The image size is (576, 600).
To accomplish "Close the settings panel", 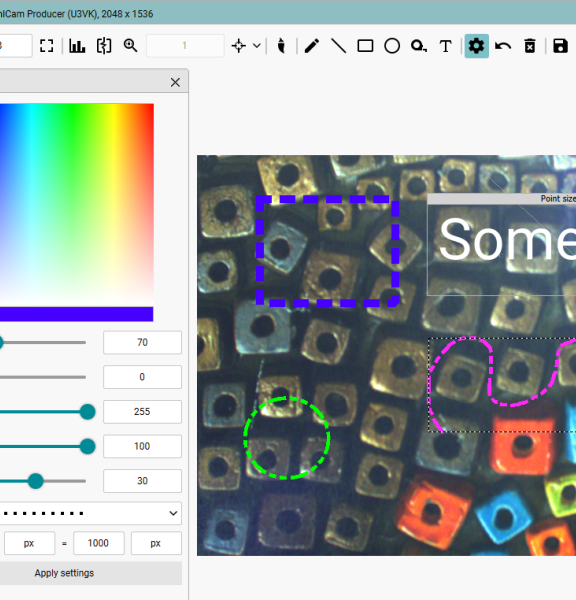I will coord(175,82).
